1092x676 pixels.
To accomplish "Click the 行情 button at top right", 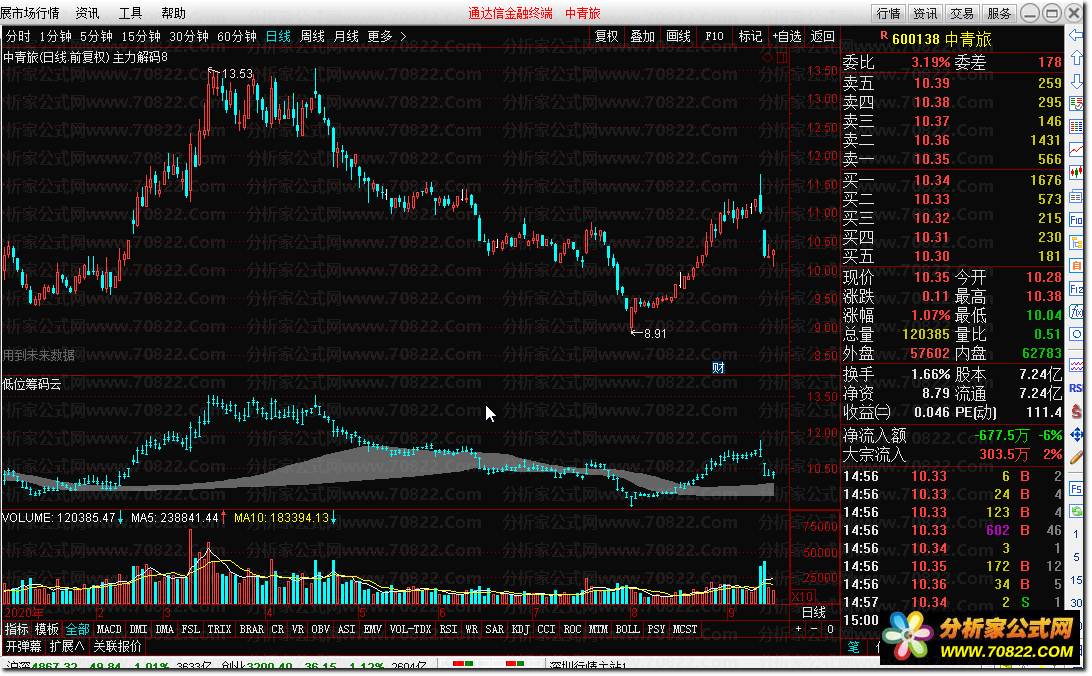I will click(x=889, y=13).
